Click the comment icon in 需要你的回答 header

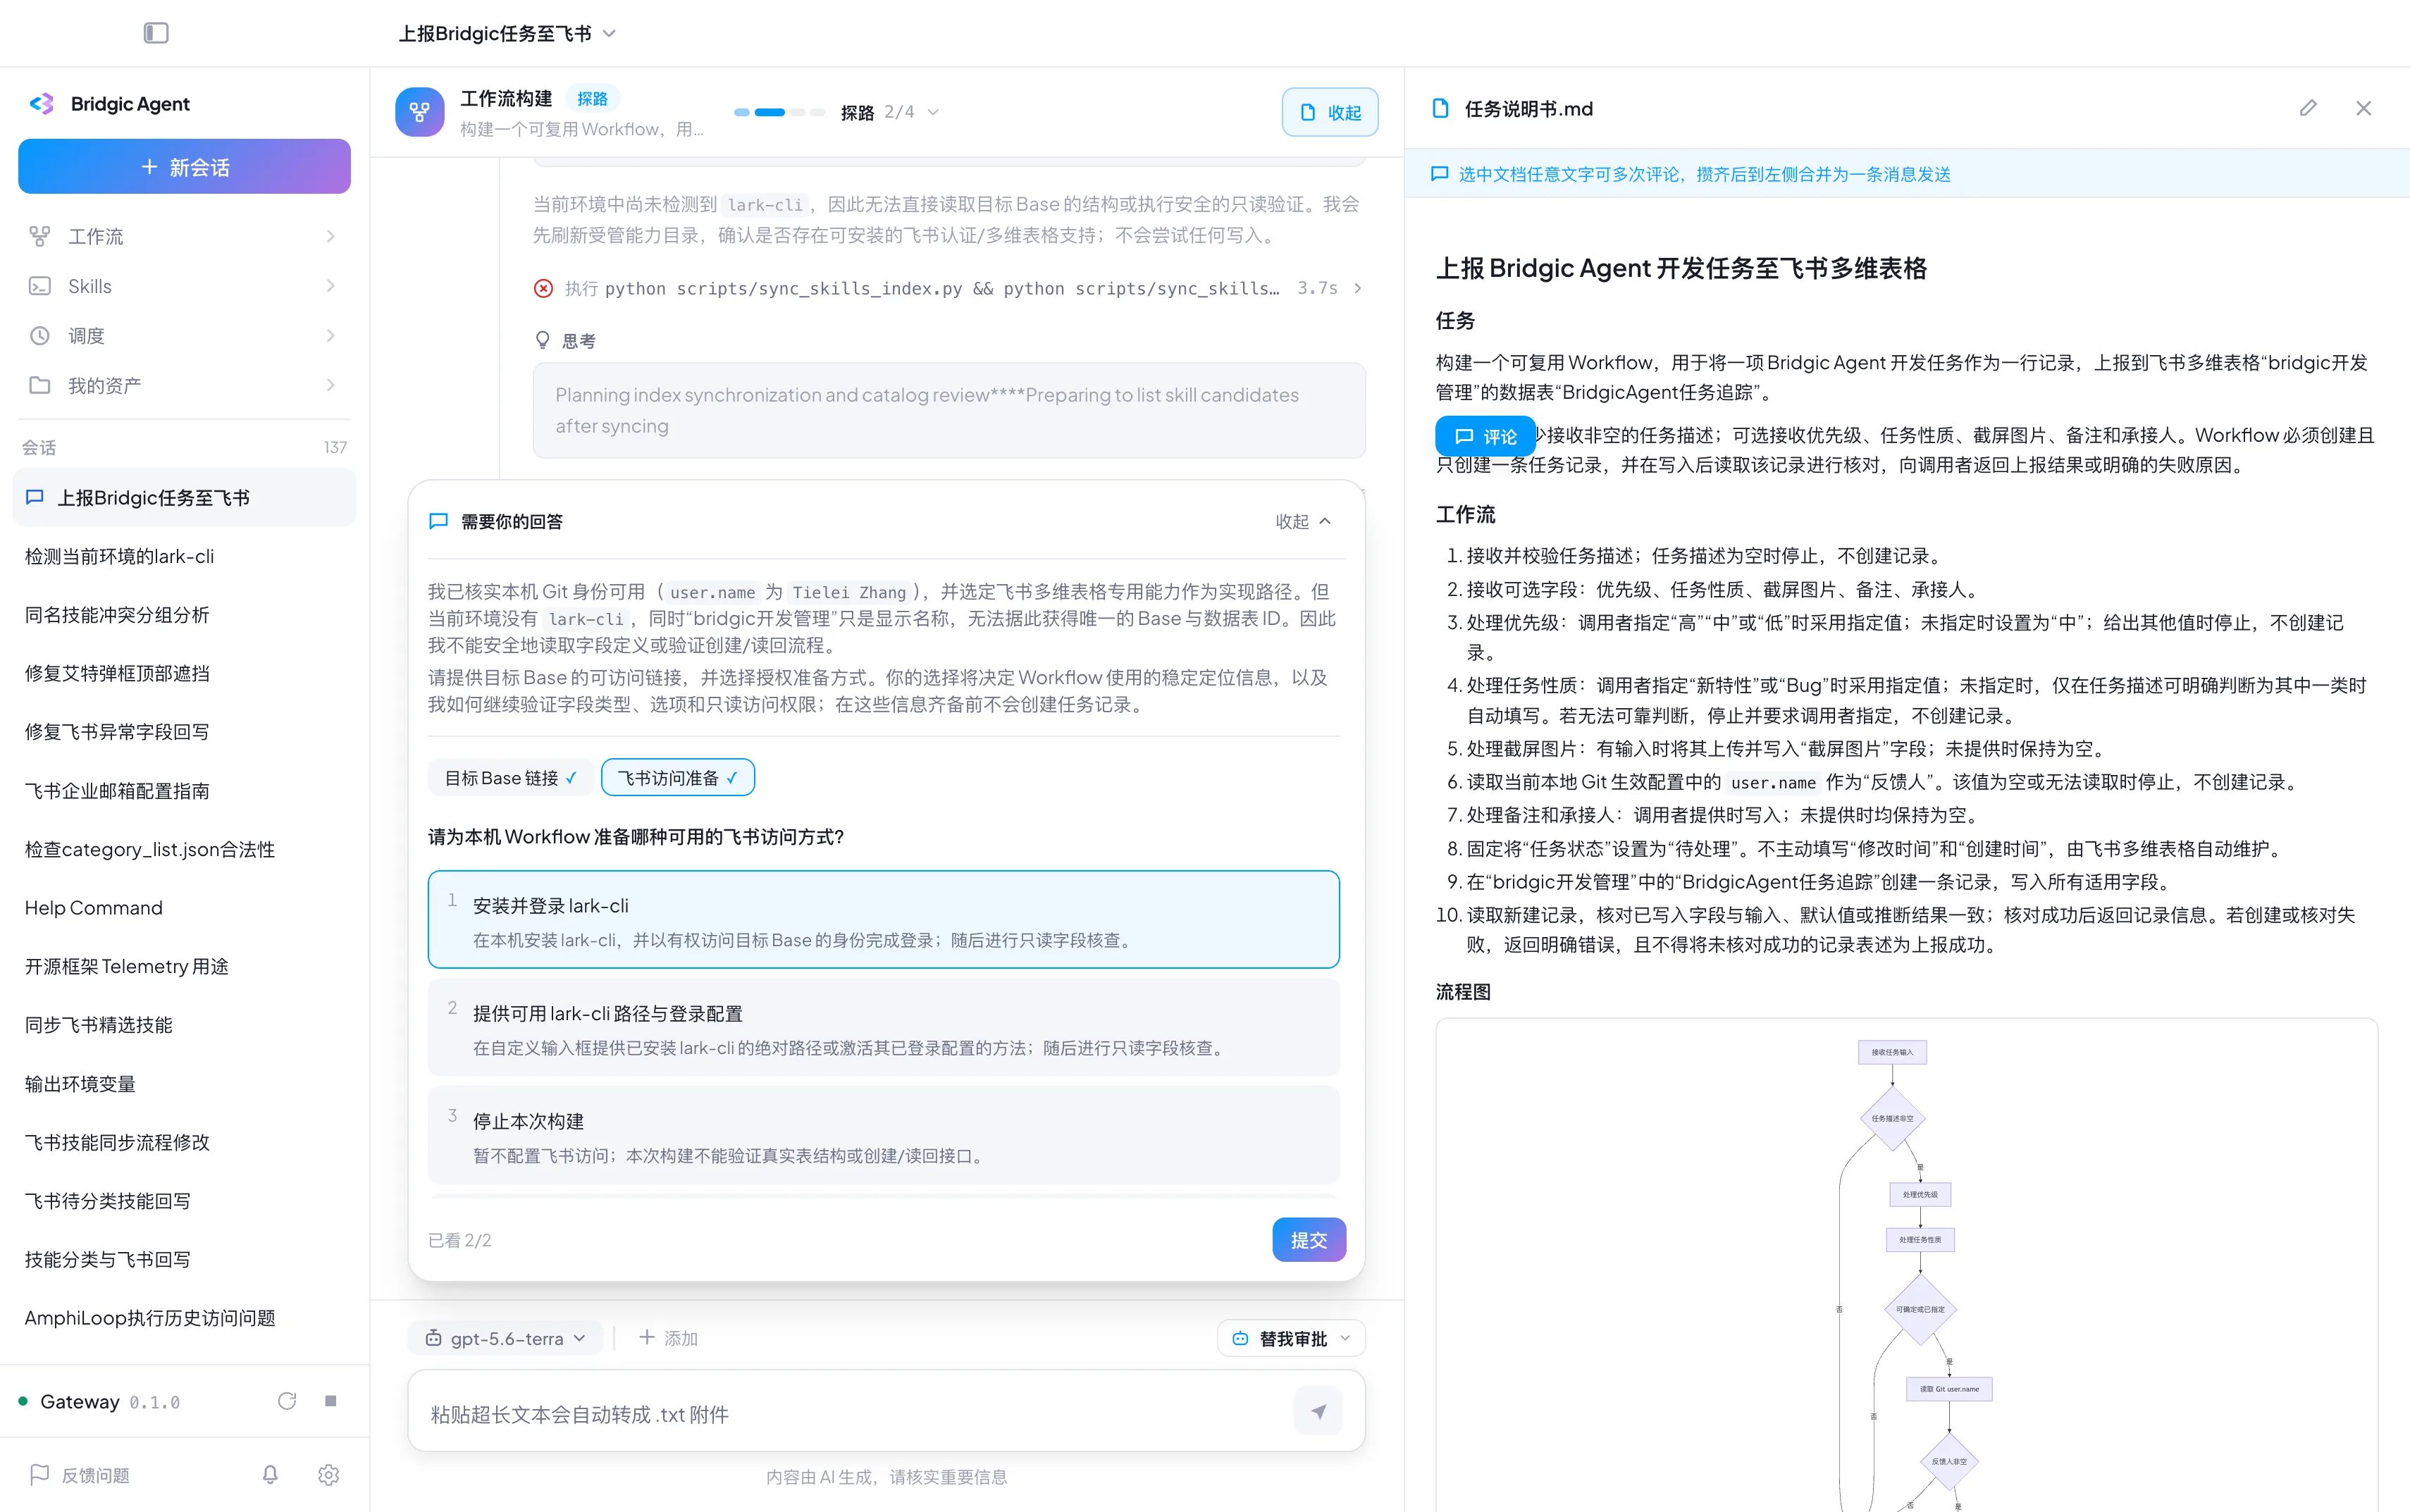(438, 521)
